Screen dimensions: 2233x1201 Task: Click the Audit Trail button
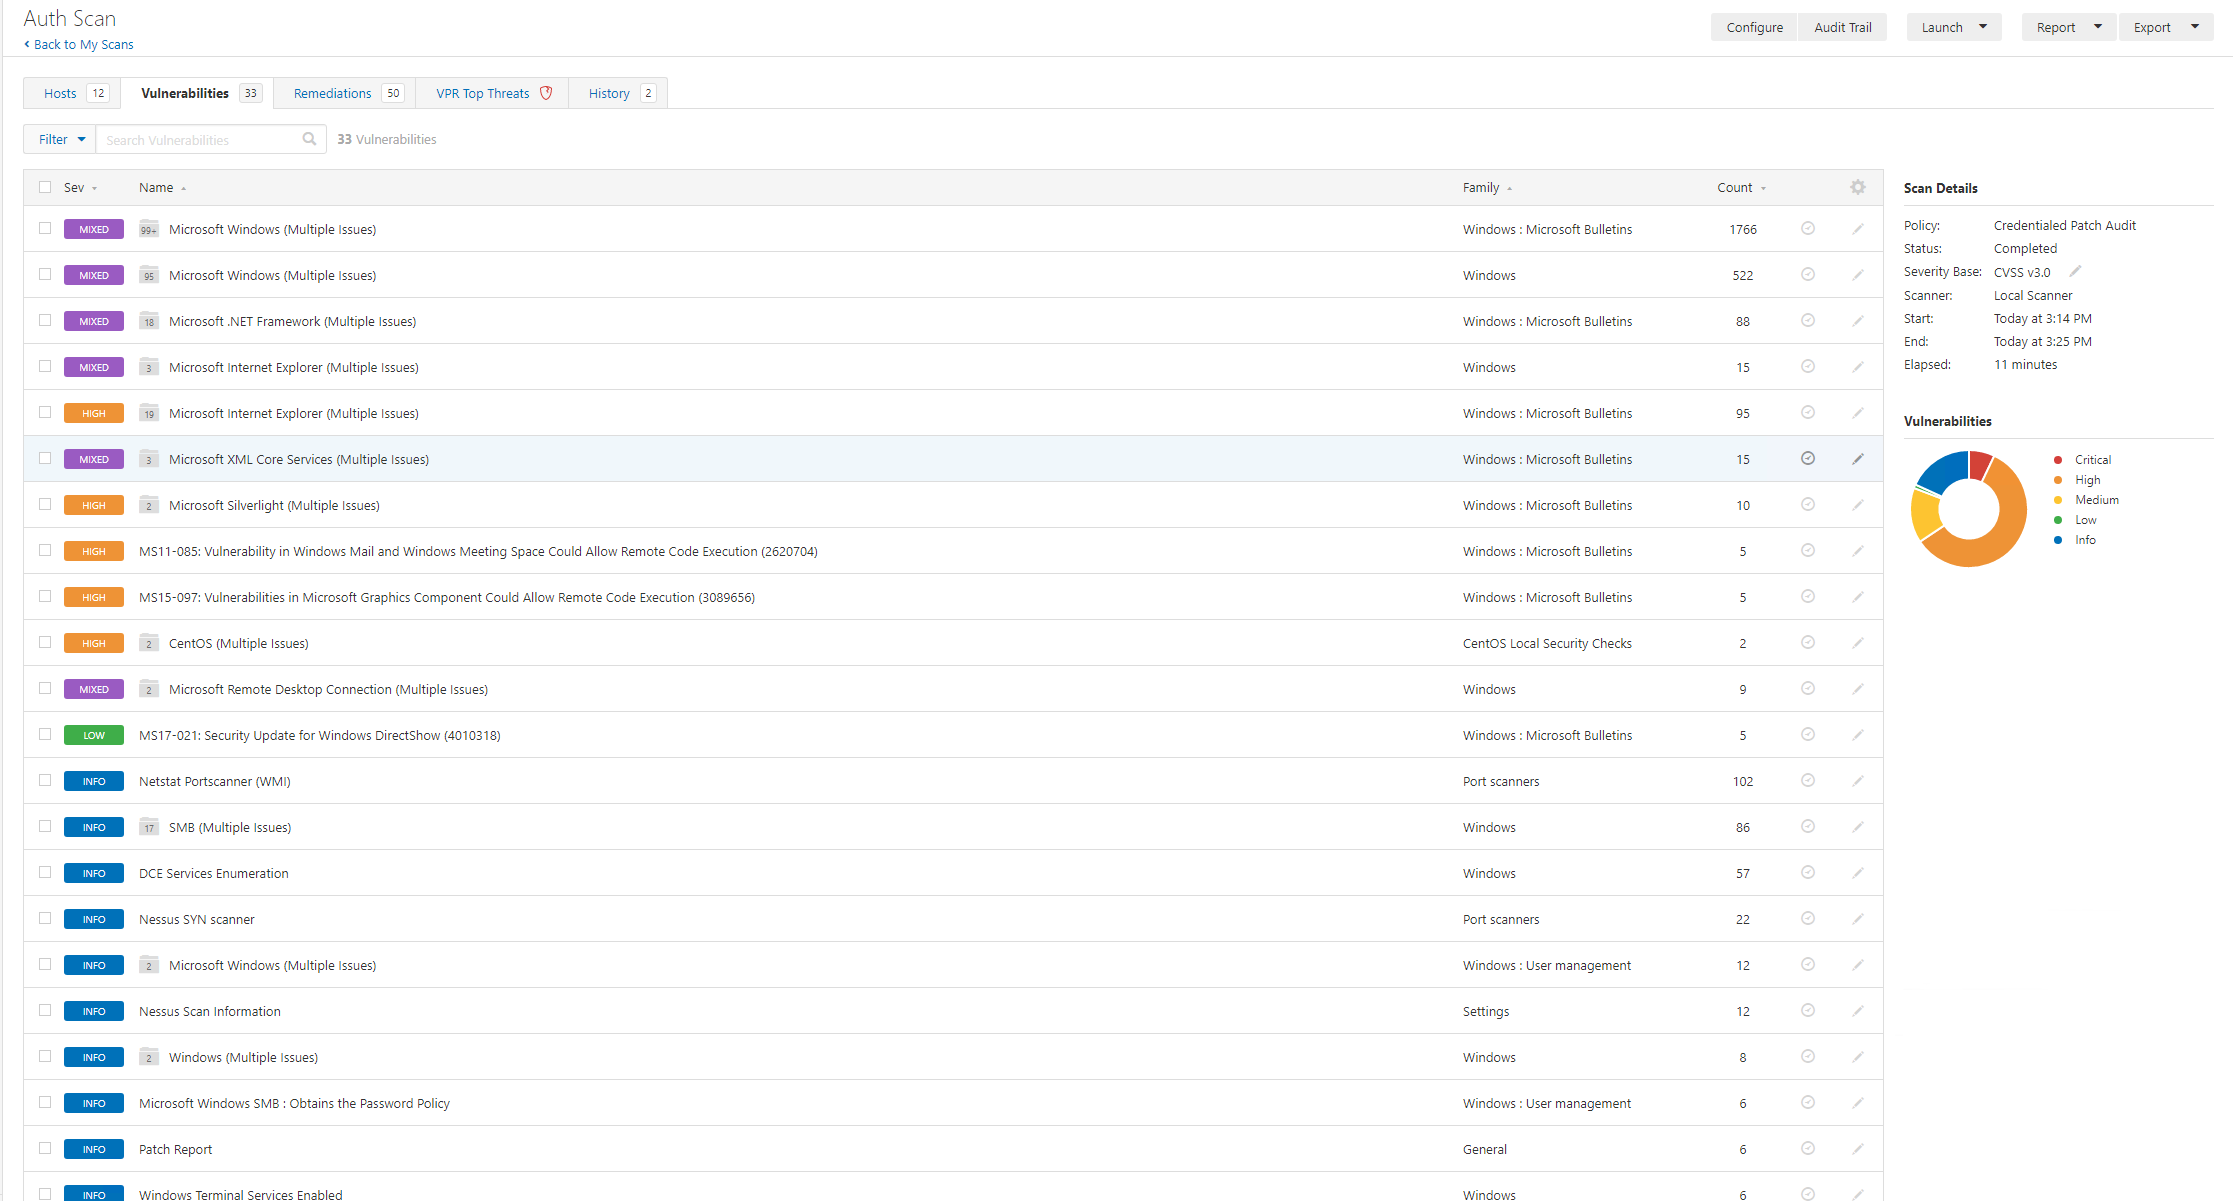click(1842, 27)
